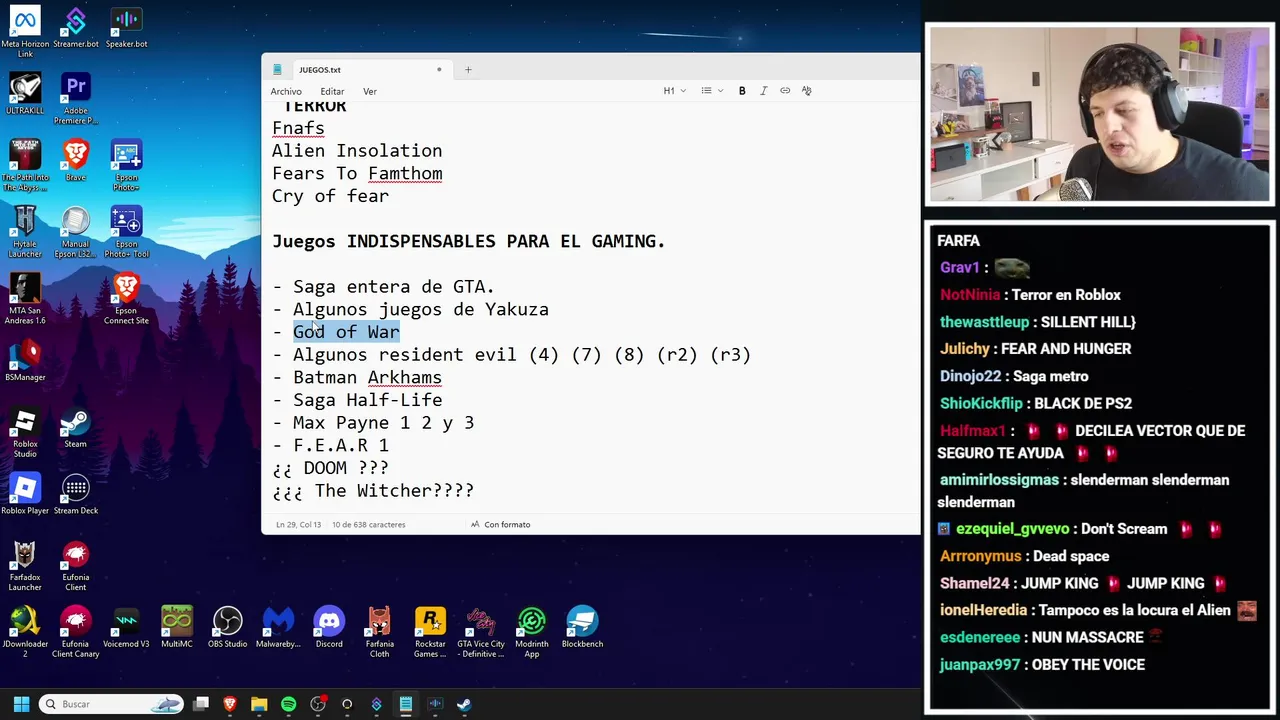The image size is (1280, 720).
Task: Open BSManager desktop icon
Action: coord(25,360)
